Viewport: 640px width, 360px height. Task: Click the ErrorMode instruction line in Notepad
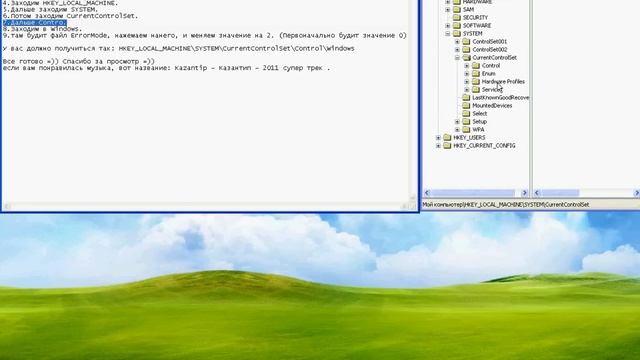pyautogui.click(x=204, y=36)
